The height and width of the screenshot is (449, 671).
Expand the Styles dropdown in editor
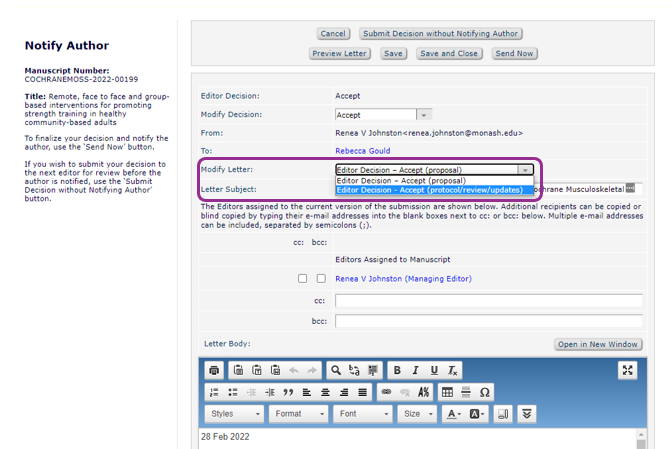coord(236,413)
